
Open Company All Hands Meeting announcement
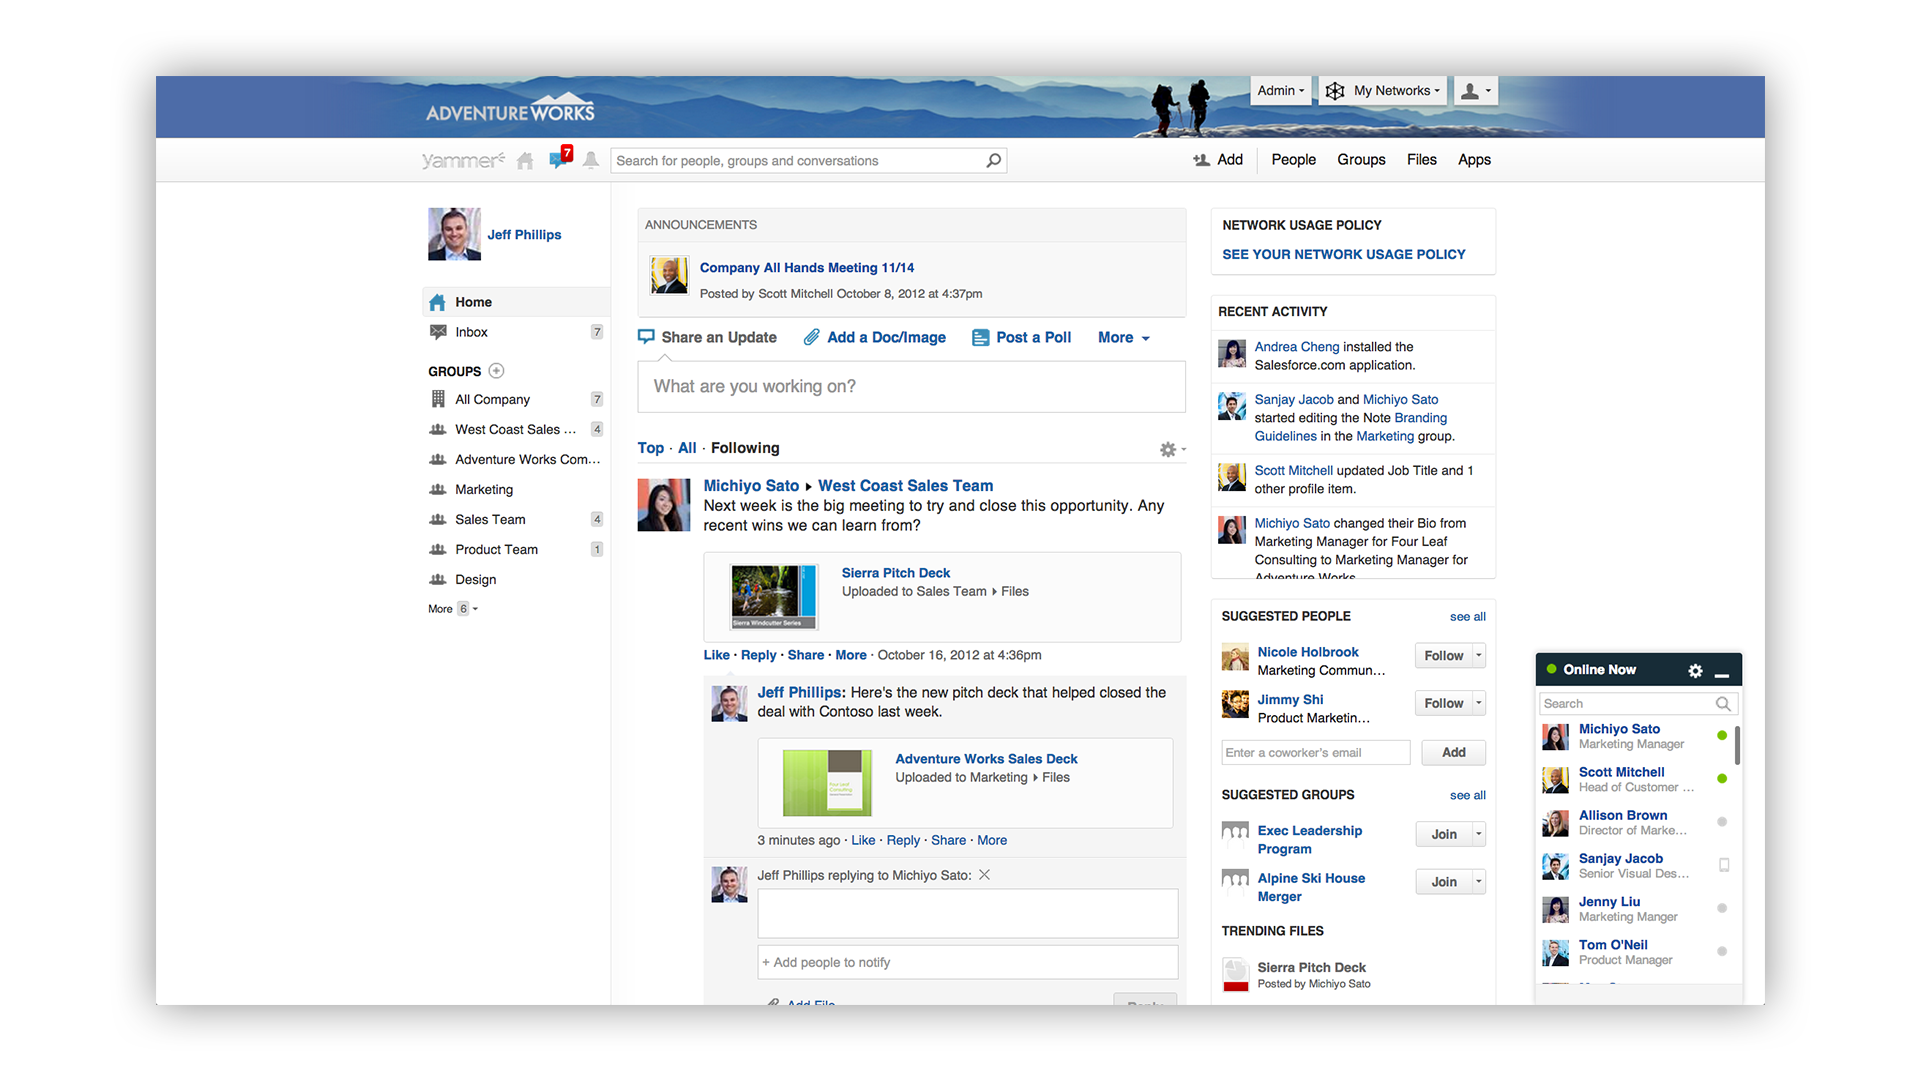[x=806, y=268]
